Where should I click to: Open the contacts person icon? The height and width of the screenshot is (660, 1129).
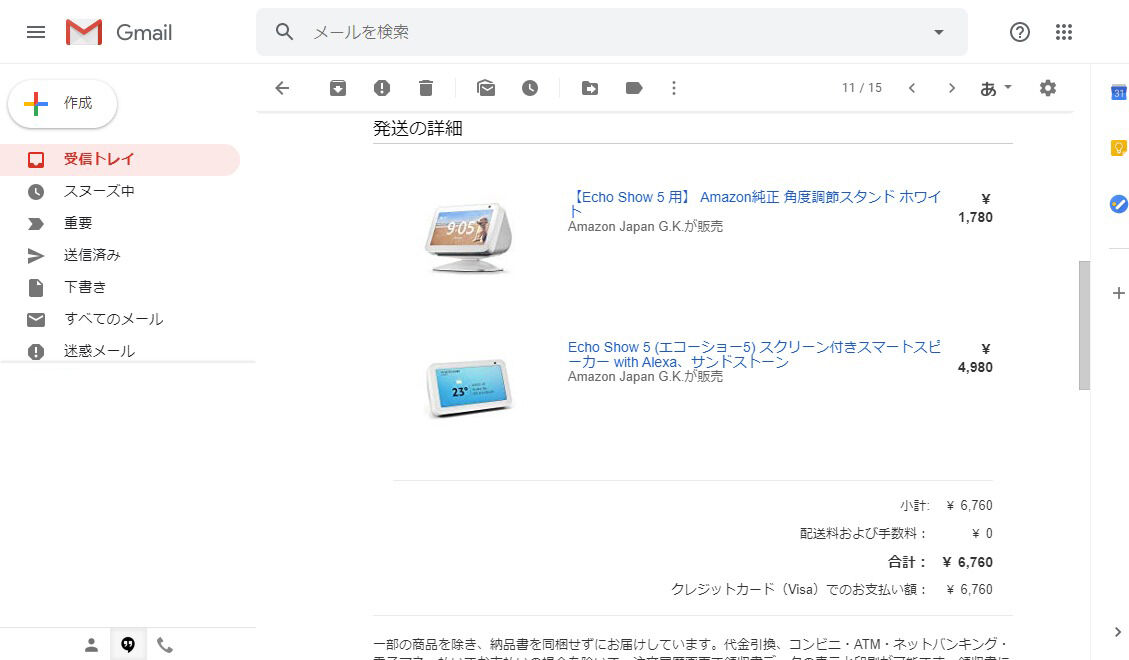coord(91,645)
